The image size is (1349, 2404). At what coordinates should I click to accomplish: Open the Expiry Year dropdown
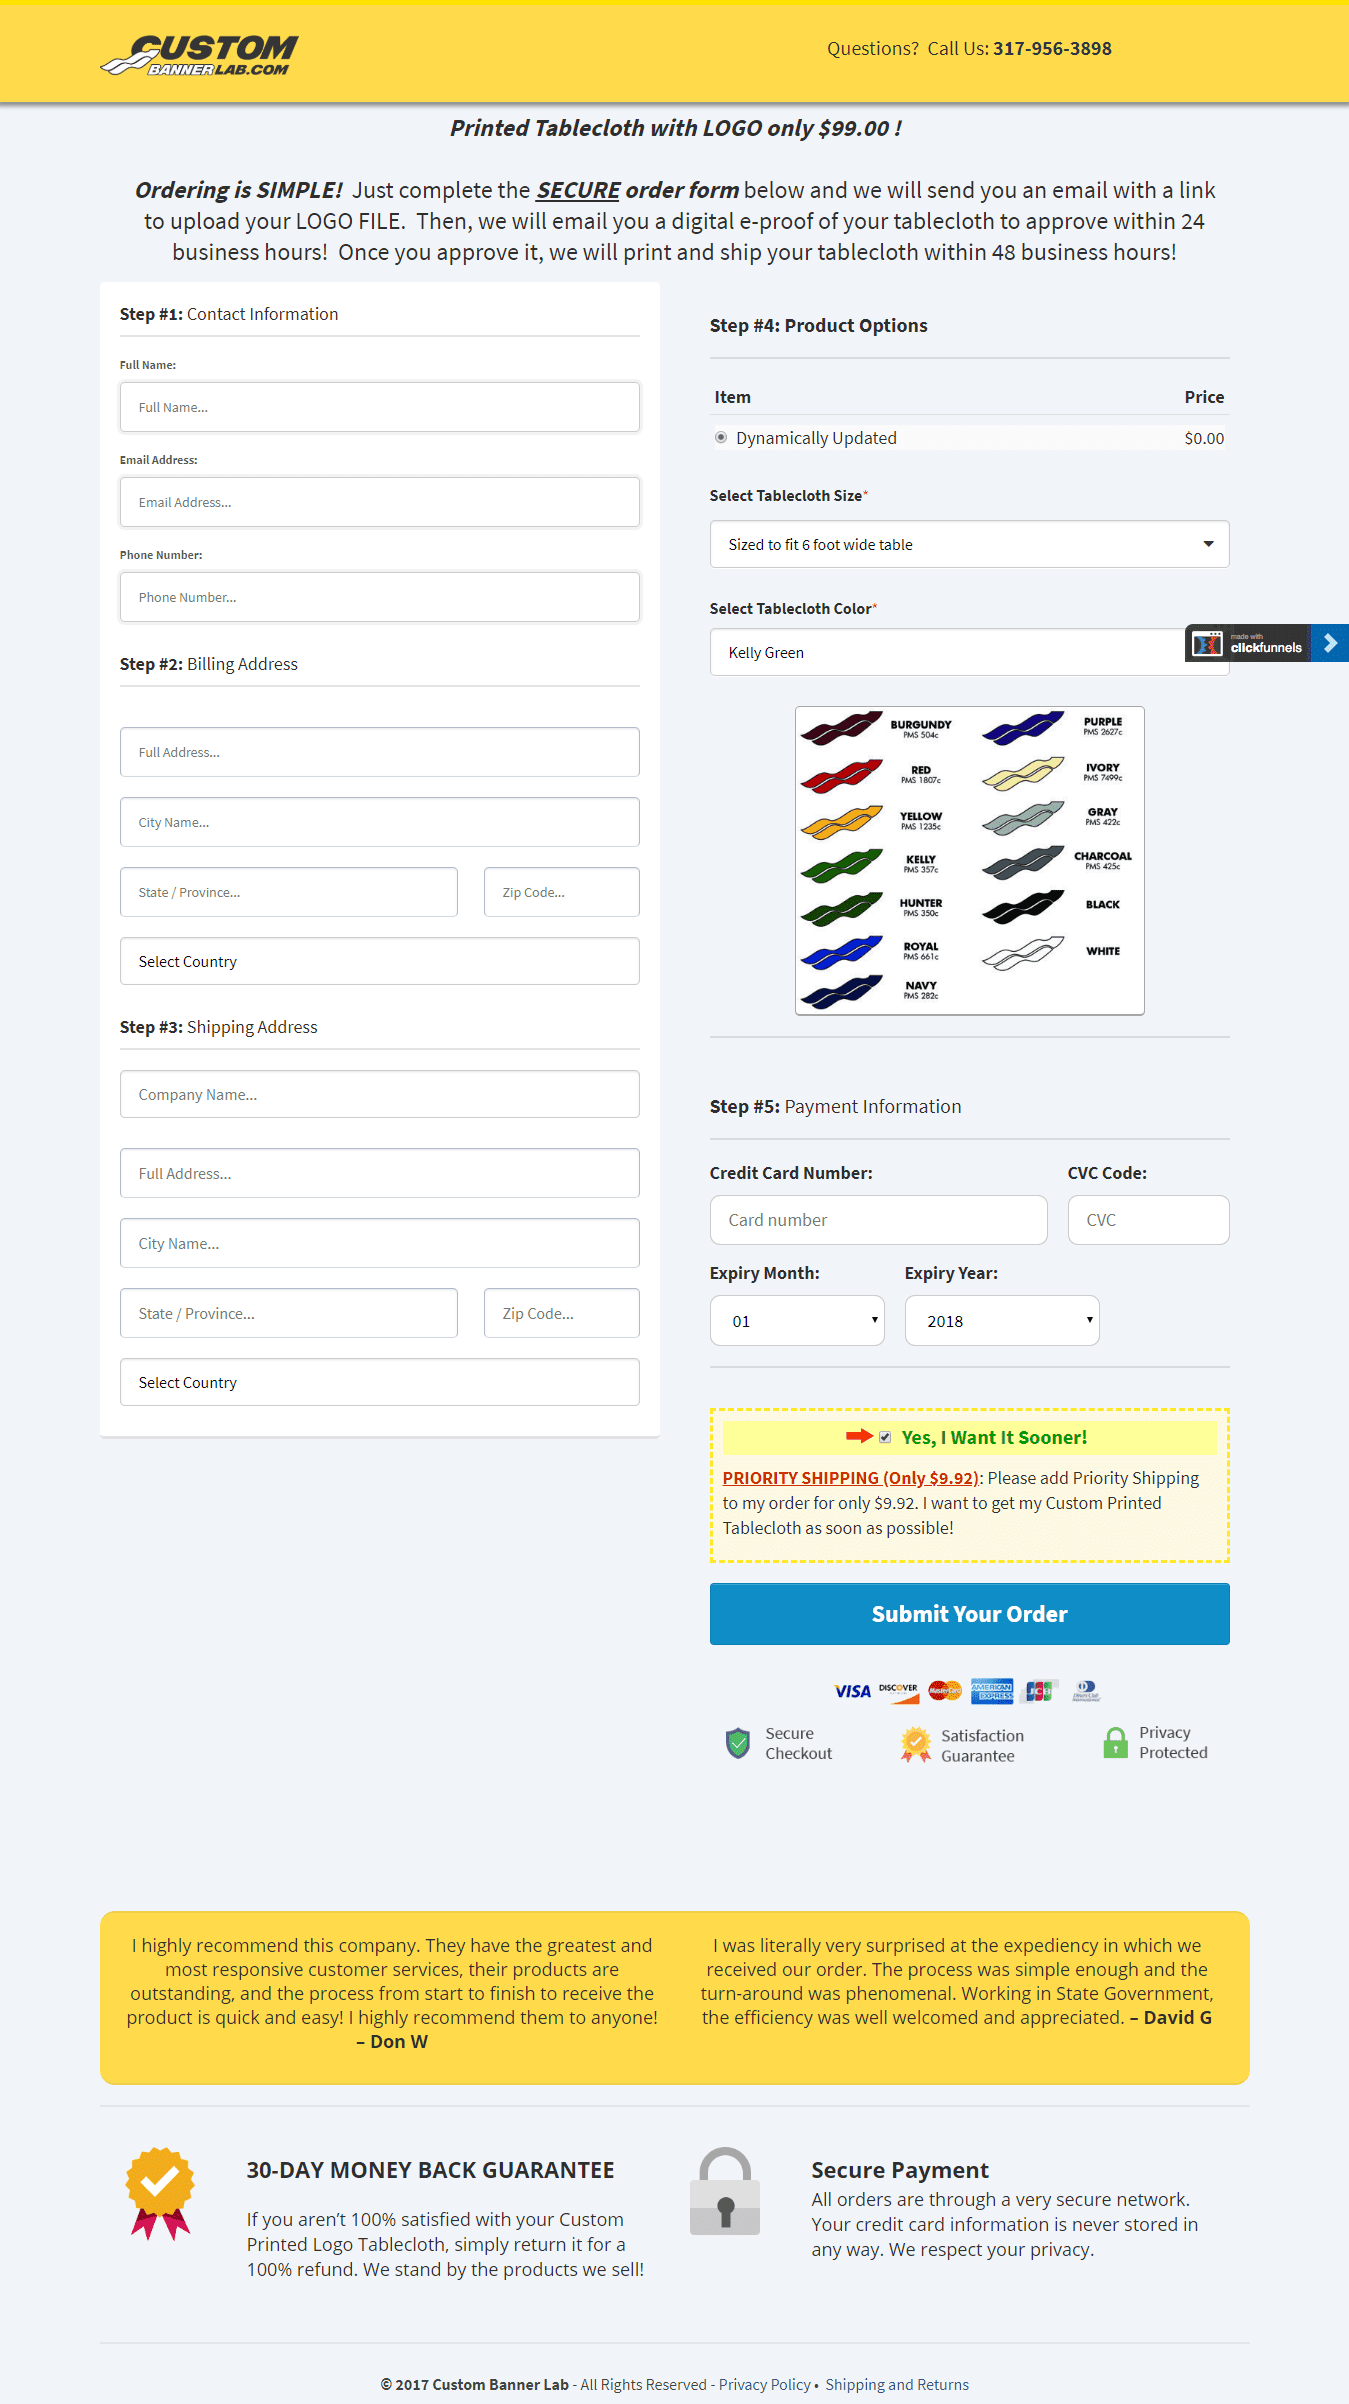coord(1001,1321)
